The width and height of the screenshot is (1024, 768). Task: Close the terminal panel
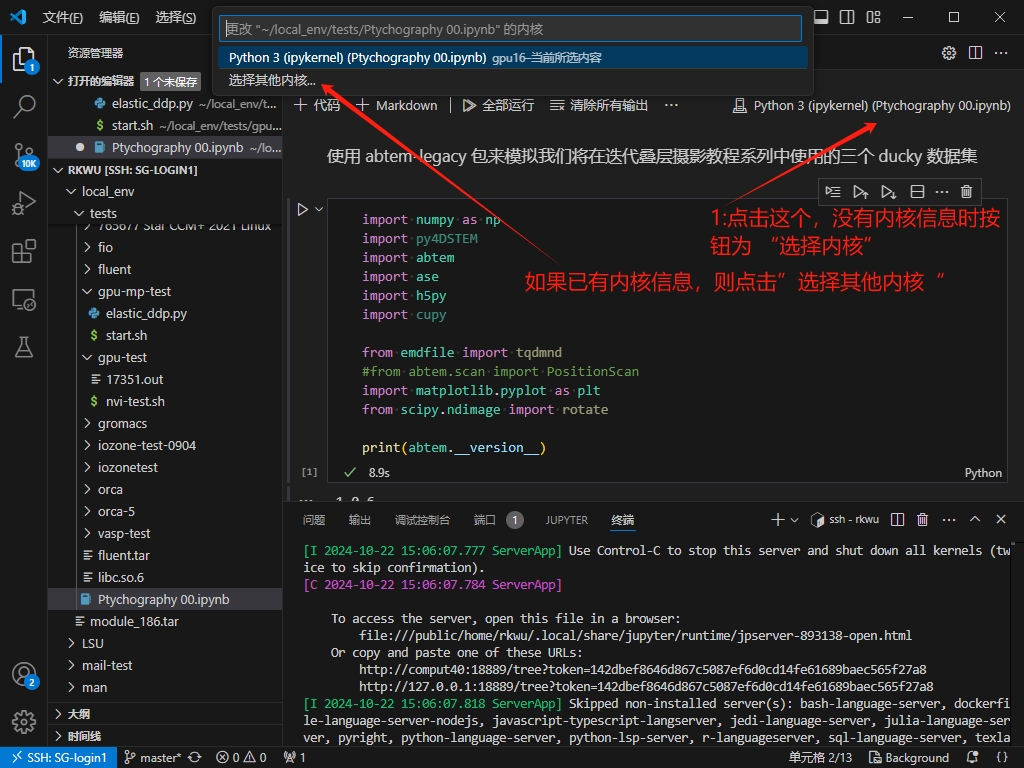1001,519
